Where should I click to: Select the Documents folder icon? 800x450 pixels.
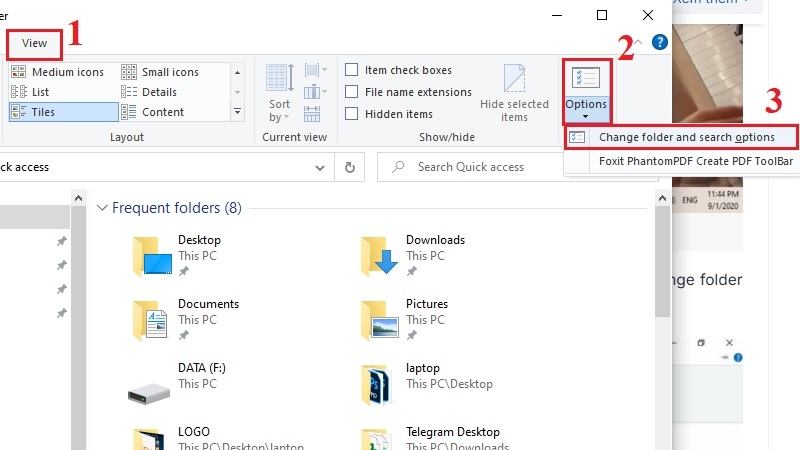(150, 321)
